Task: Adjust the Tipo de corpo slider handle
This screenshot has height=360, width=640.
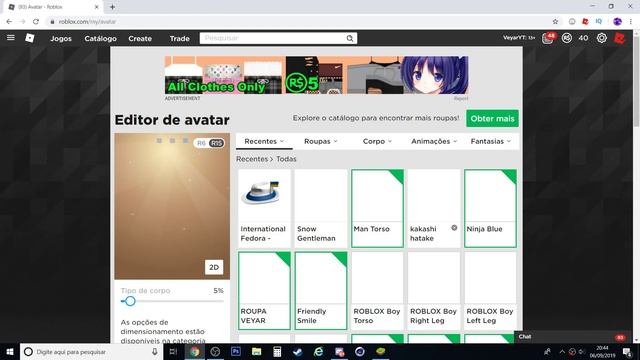Action: click(130, 301)
